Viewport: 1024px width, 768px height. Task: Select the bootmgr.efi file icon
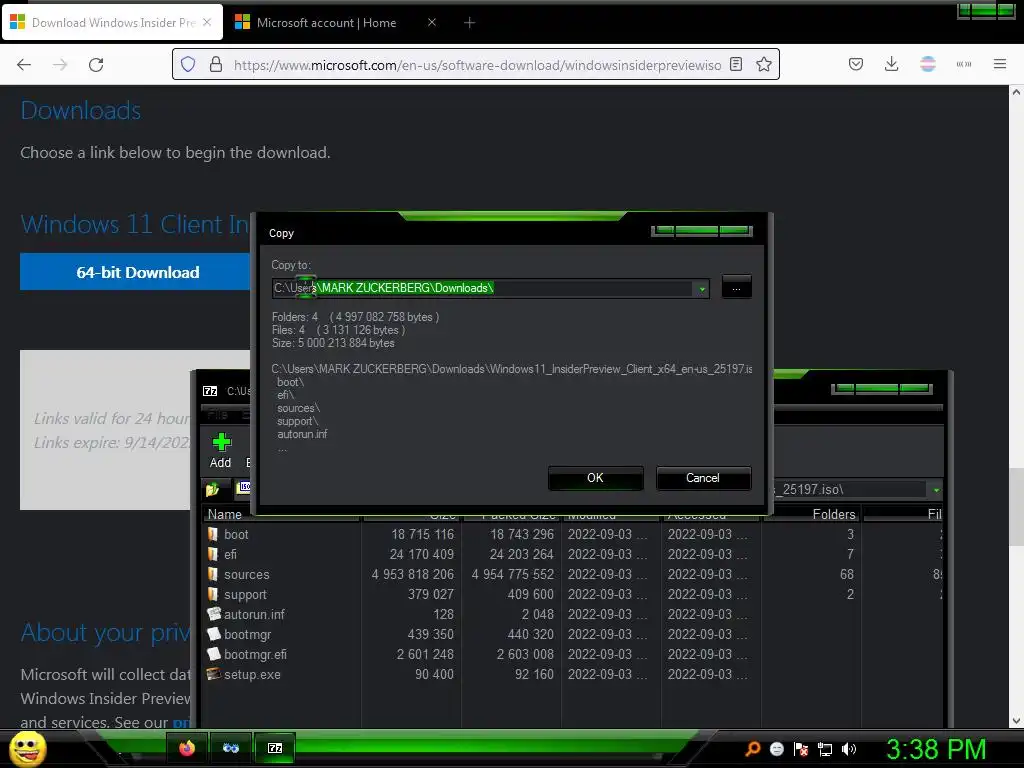click(214, 654)
